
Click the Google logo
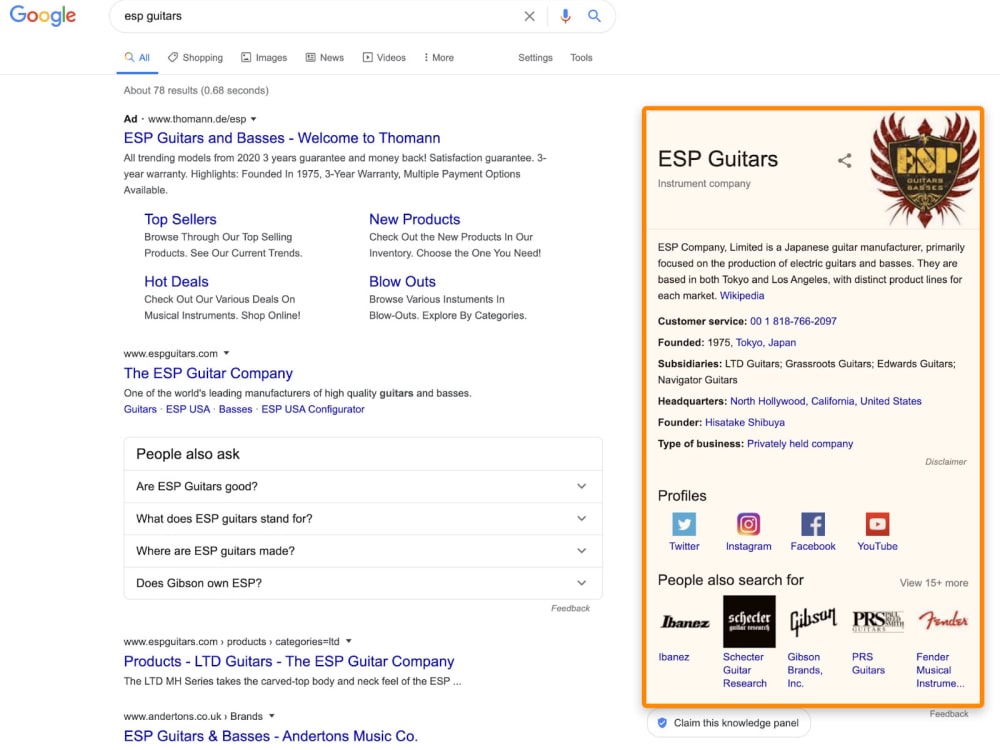point(43,15)
